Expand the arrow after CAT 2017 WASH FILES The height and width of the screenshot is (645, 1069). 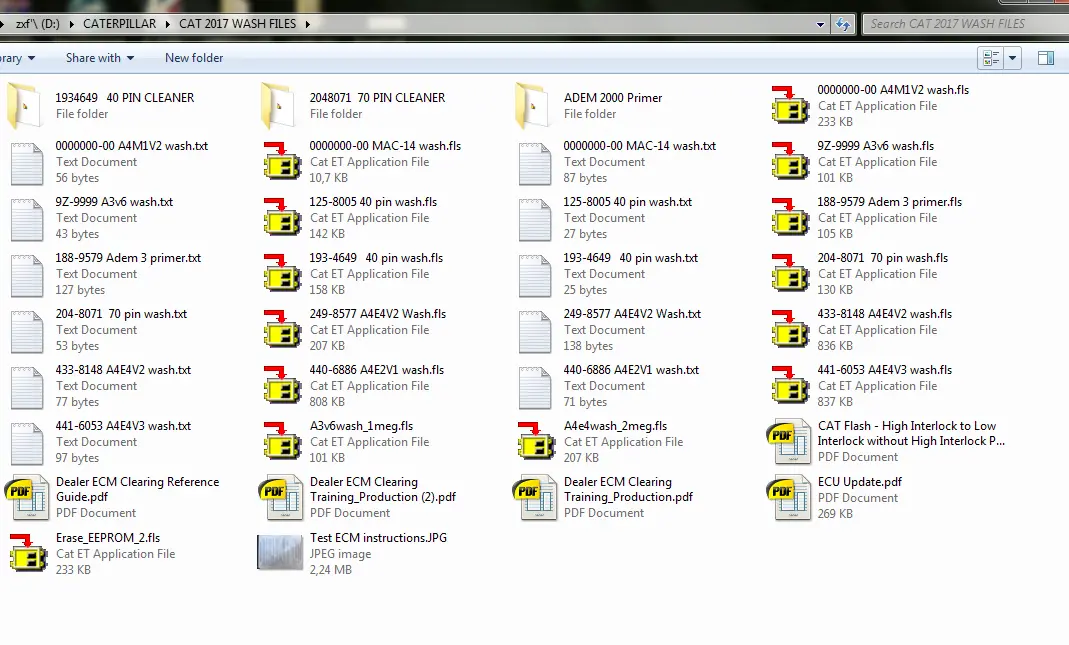308,24
